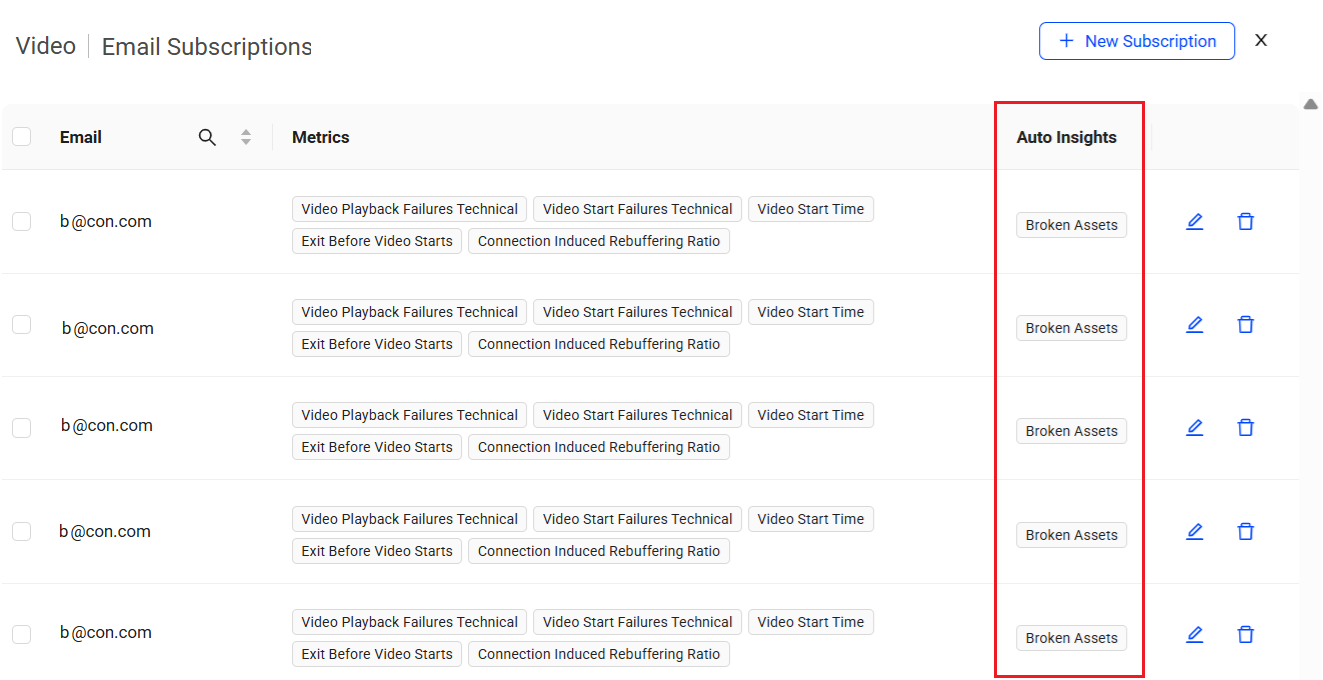1323x680 pixels.
Task: Click the New Subscription button
Action: click(x=1136, y=41)
